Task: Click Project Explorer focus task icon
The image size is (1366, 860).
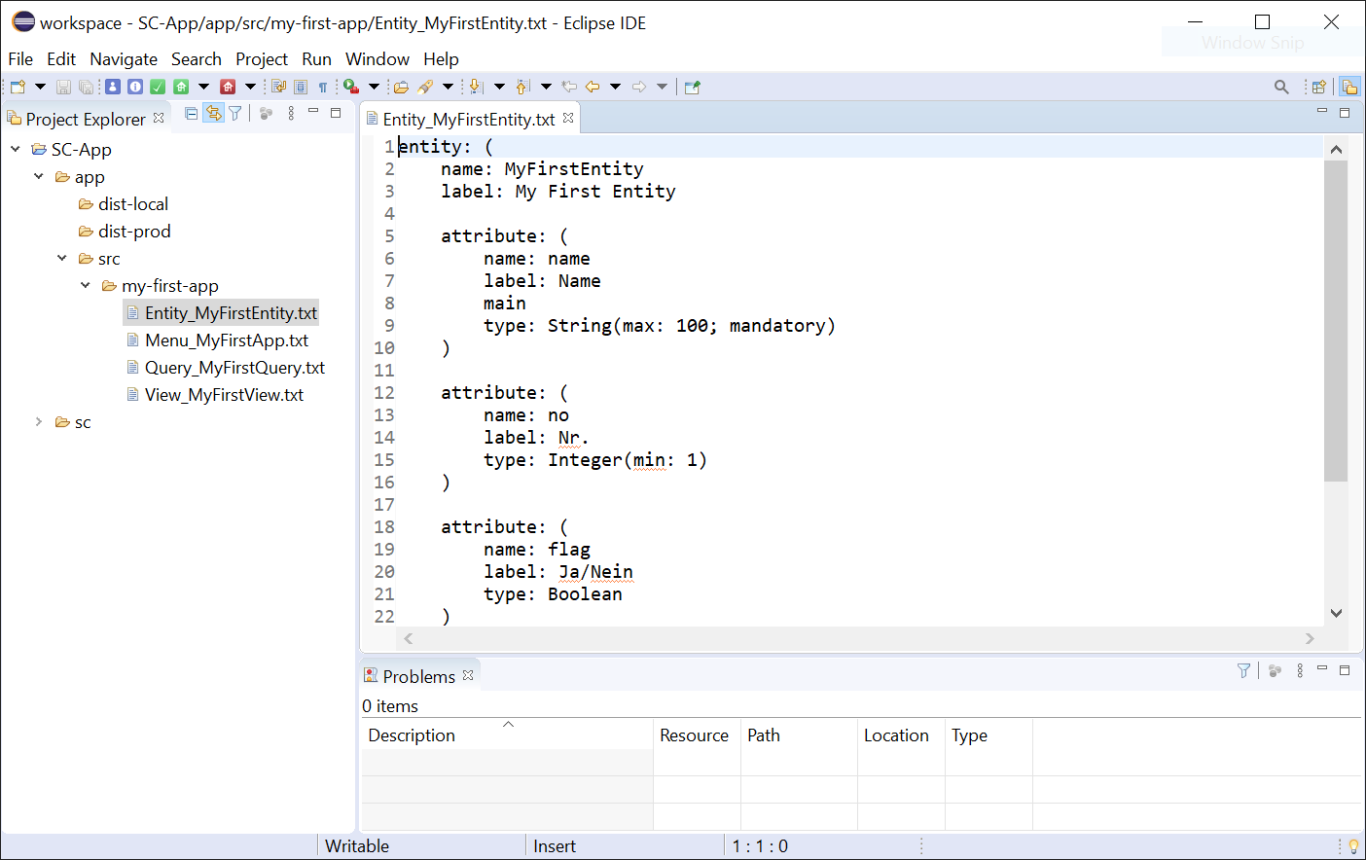Action: point(266,114)
